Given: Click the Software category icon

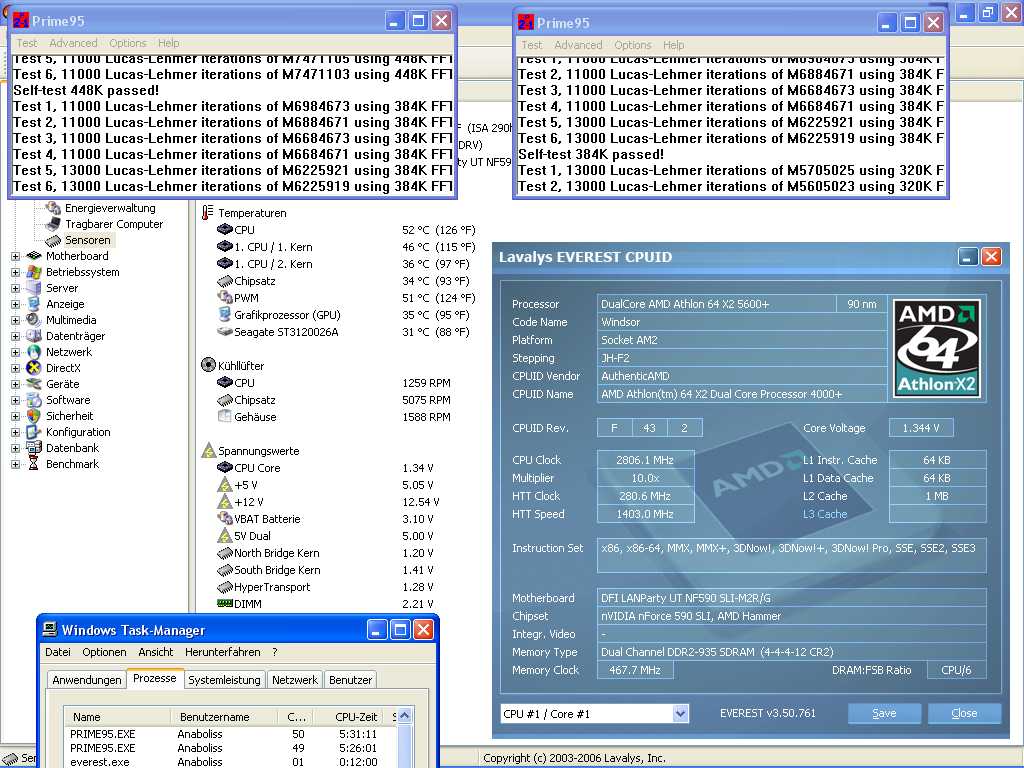Looking at the screenshot, I should tap(34, 400).
